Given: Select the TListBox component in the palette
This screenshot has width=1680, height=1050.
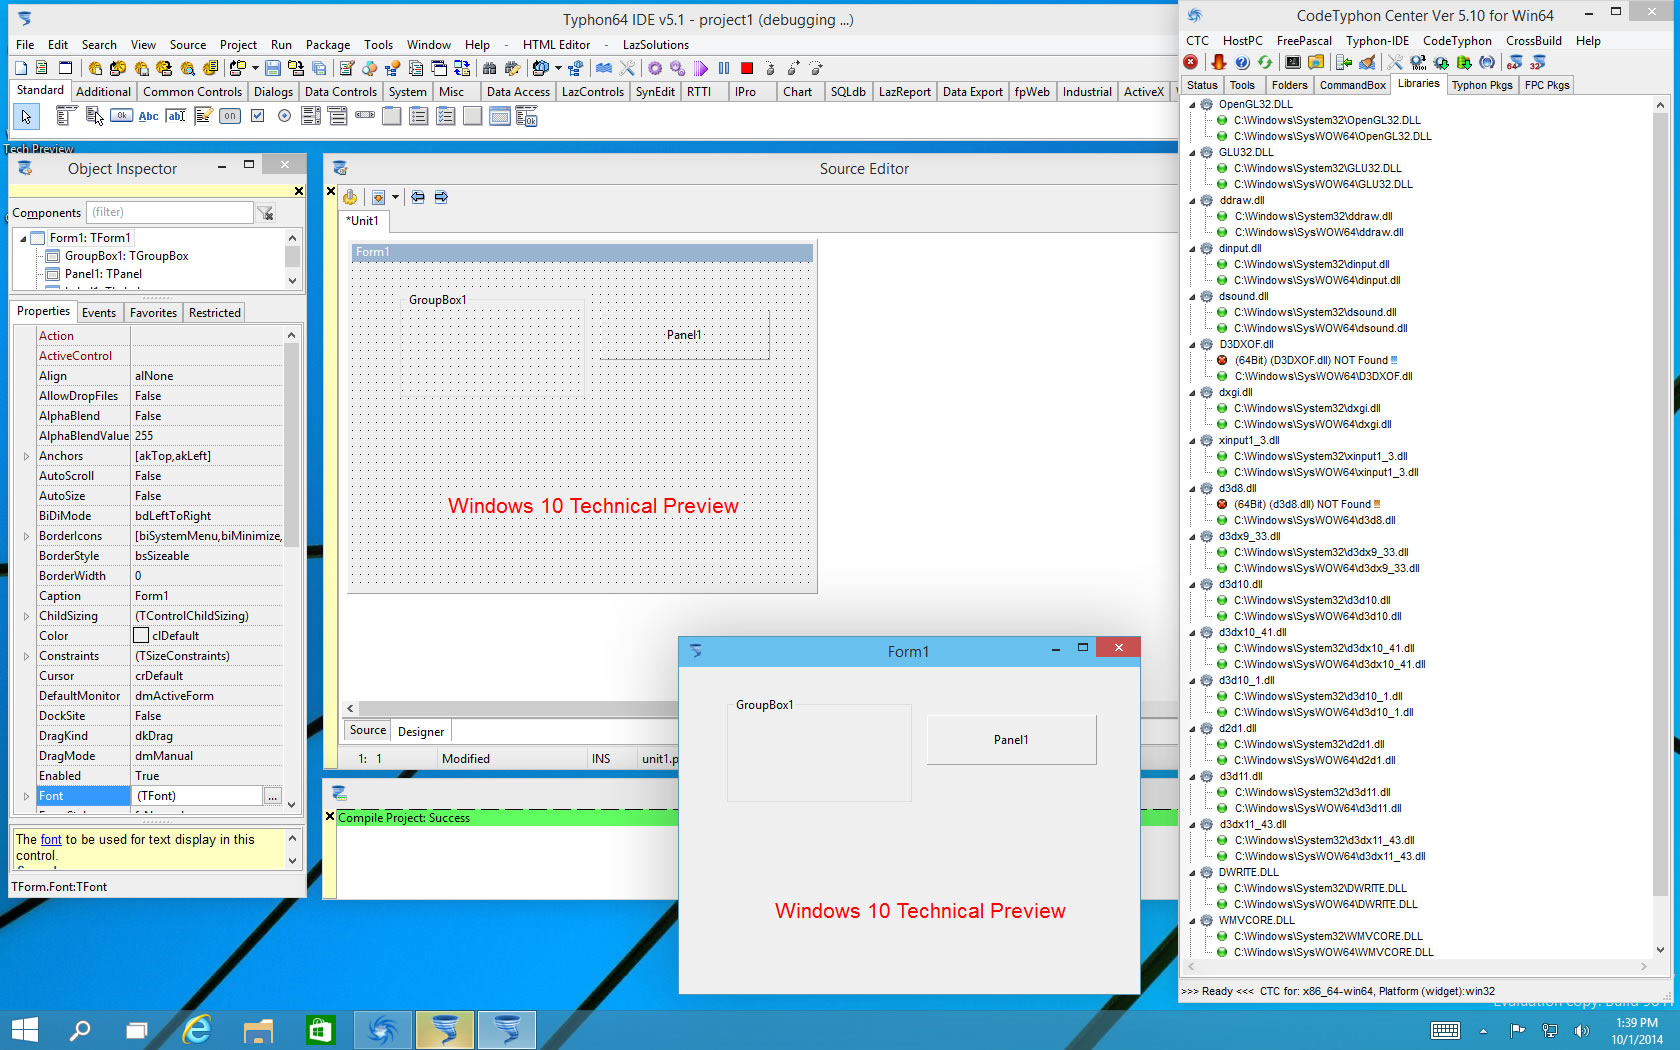Looking at the screenshot, I should [x=311, y=116].
